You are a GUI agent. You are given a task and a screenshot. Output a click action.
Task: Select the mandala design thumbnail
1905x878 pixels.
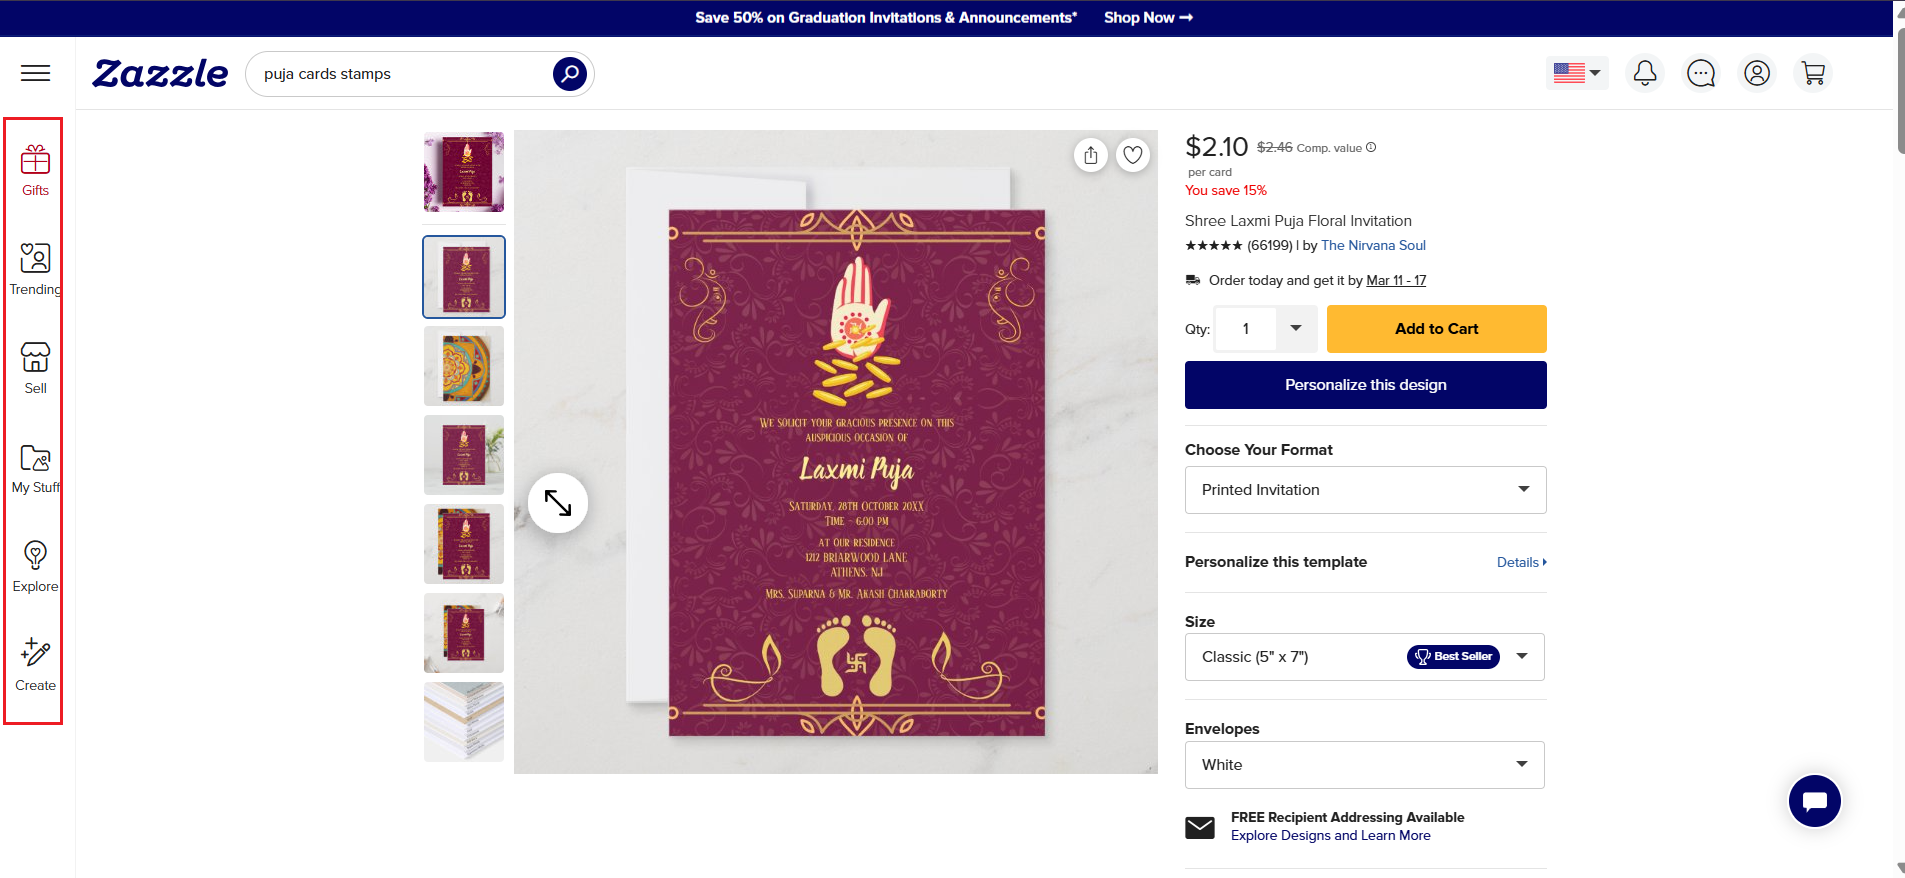click(x=464, y=366)
